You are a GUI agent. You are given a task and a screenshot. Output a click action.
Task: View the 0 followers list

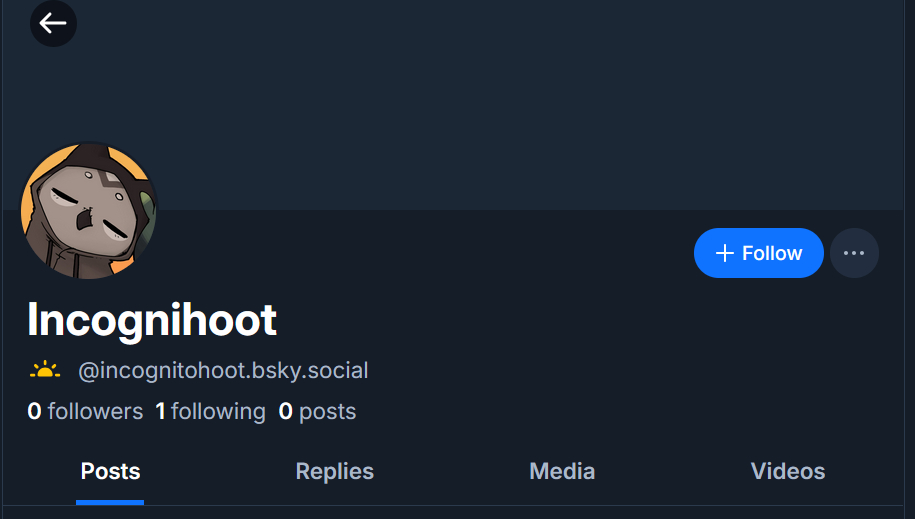pos(85,411)
